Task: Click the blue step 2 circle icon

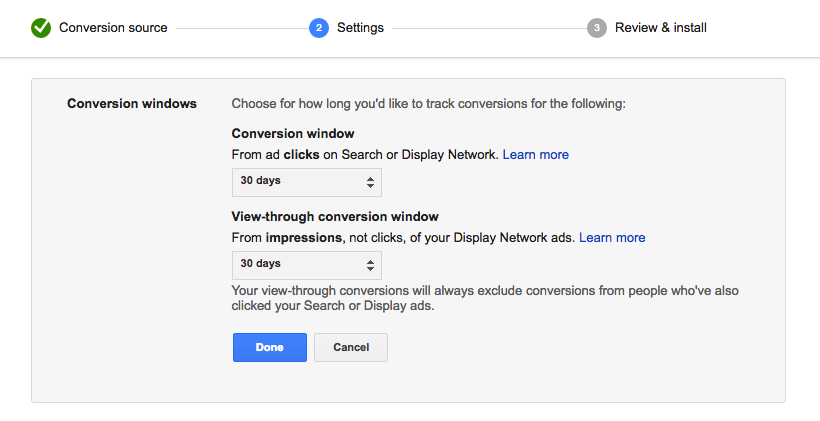Action: [x=318, y=28]
